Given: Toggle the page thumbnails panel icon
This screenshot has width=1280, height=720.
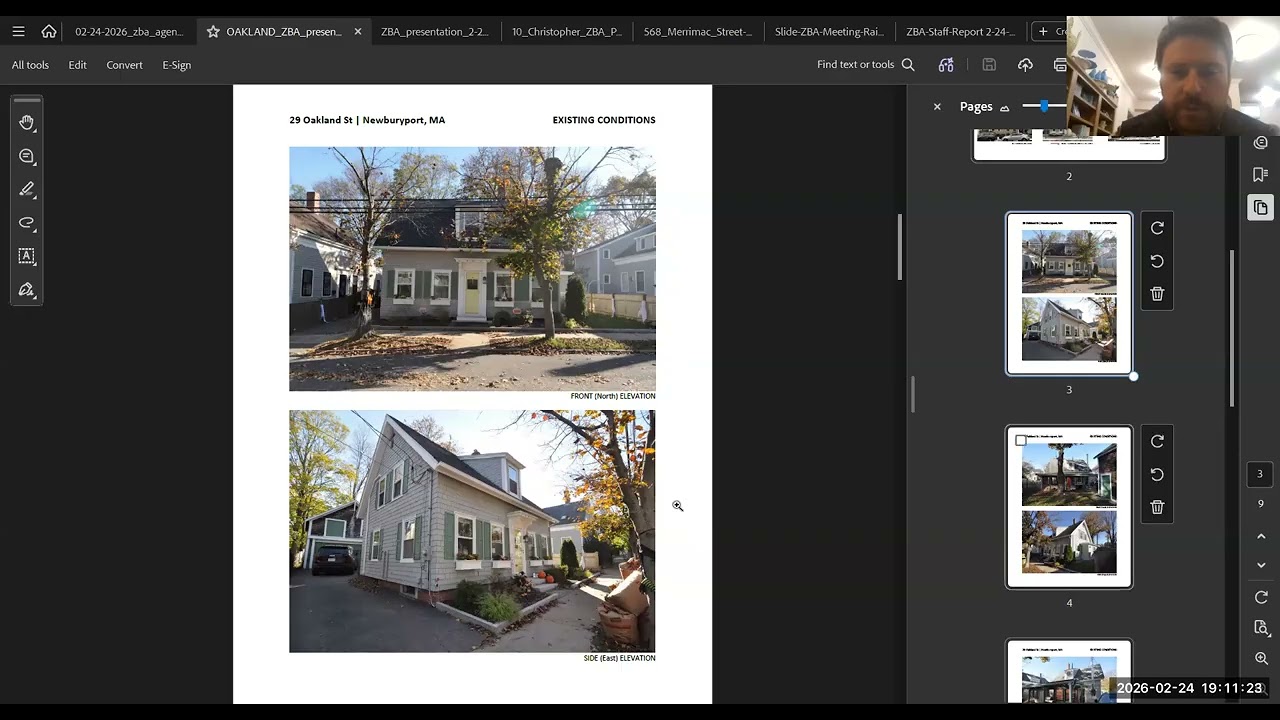Looking at the screenshot, I should coord(1260,207).
